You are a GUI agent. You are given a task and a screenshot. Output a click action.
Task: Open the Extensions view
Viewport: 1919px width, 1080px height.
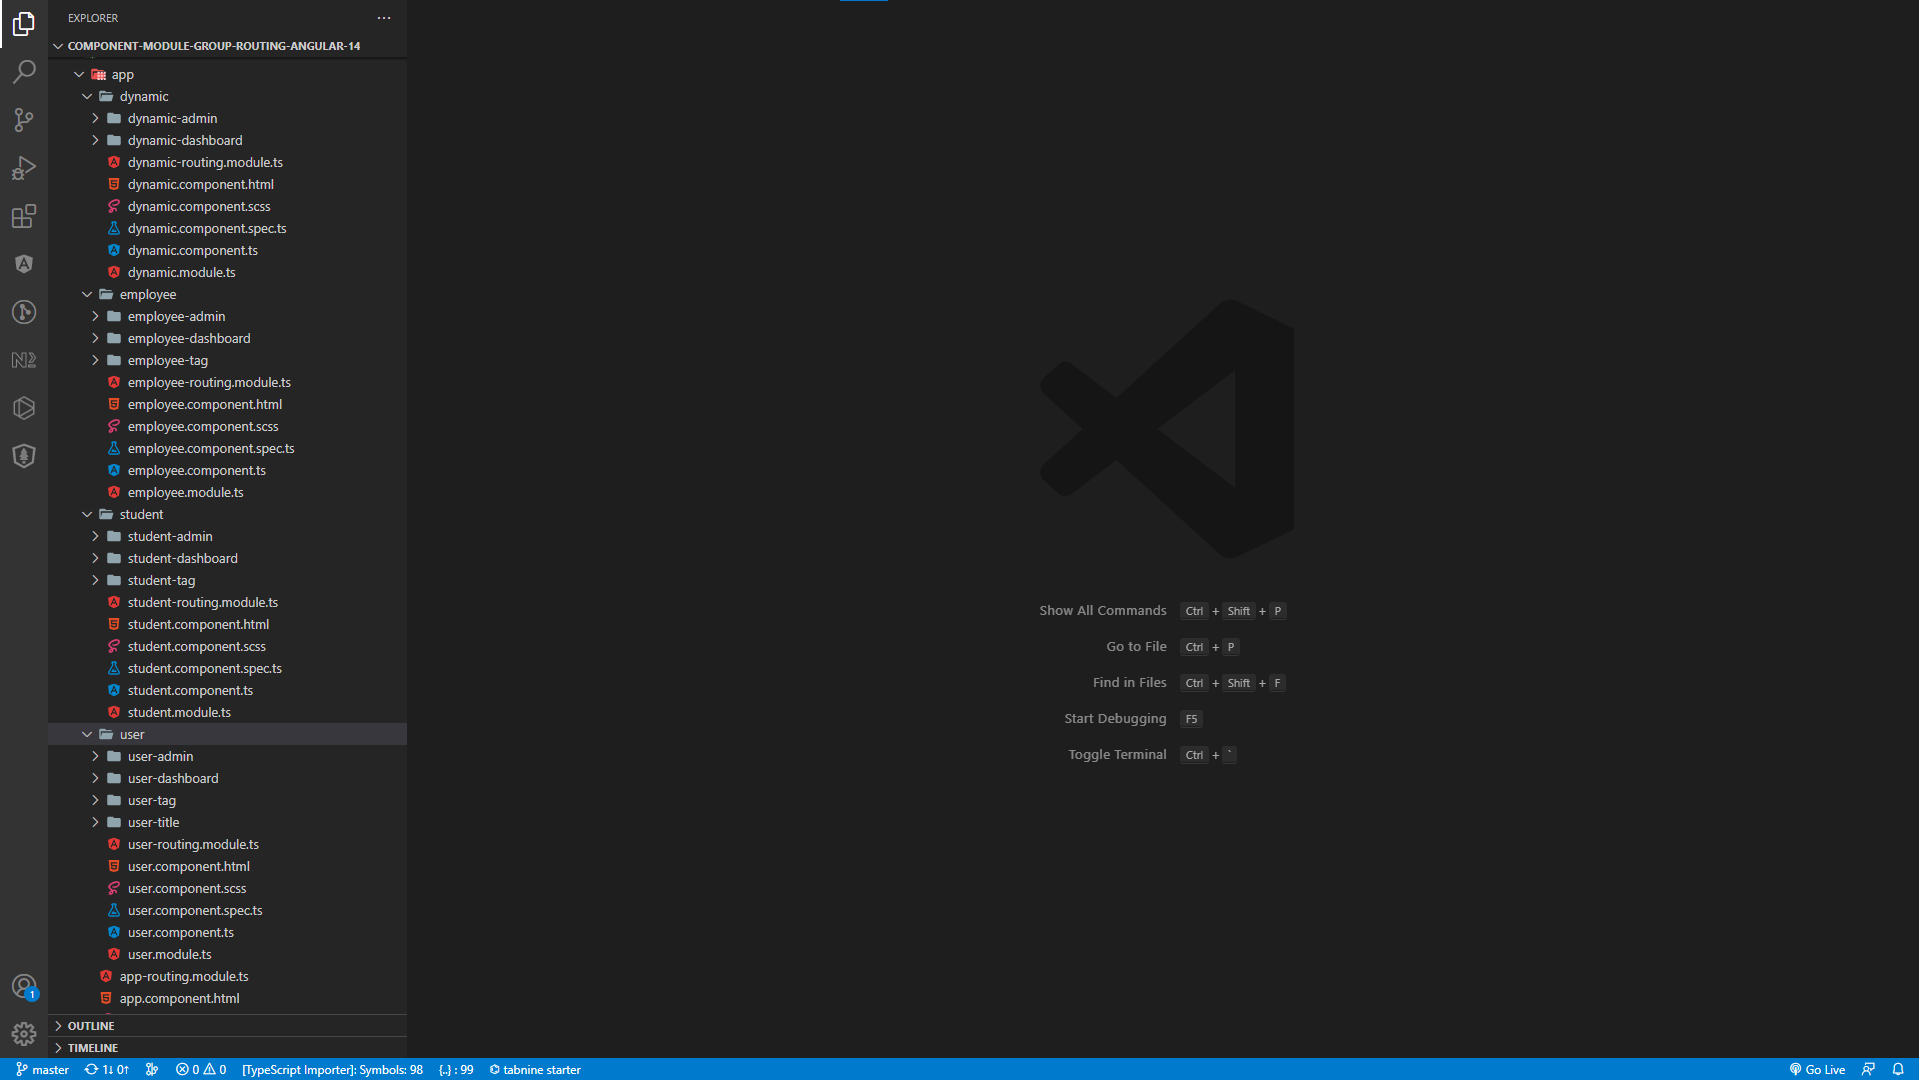[24, 215]
